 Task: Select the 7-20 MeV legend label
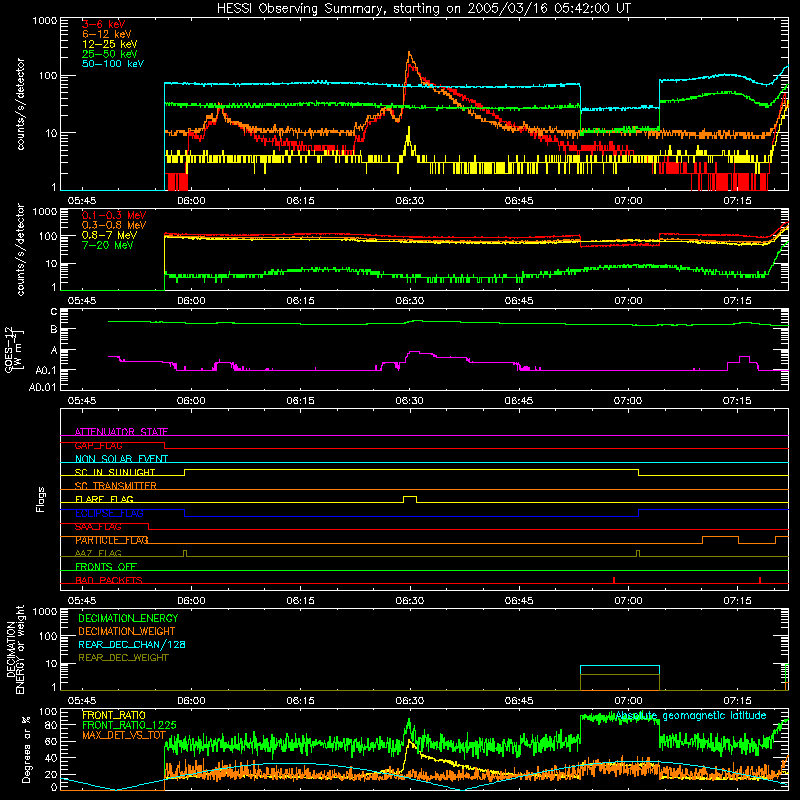108,245
